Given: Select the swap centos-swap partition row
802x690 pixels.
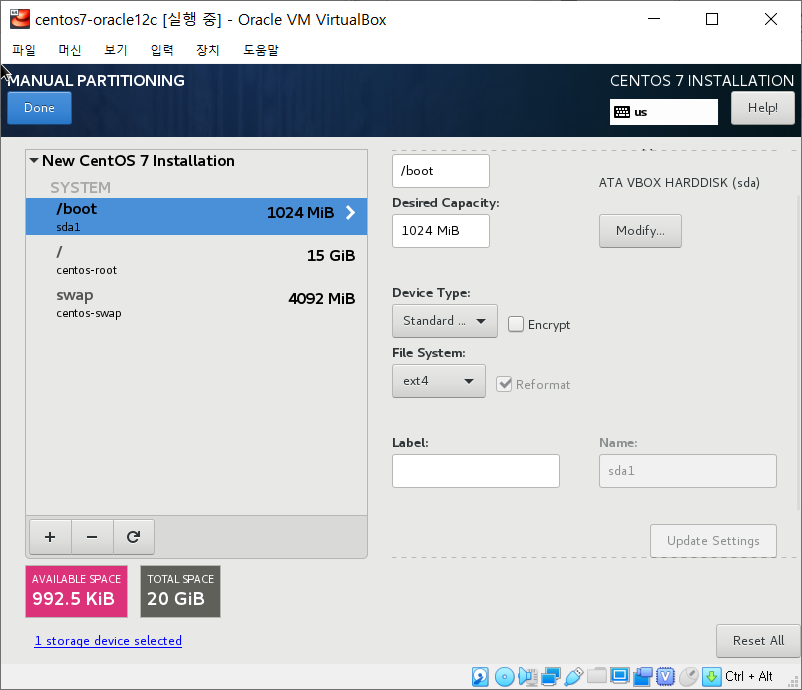Looking at the screenshot, I should pyautogui.click(x=196, y=303).
